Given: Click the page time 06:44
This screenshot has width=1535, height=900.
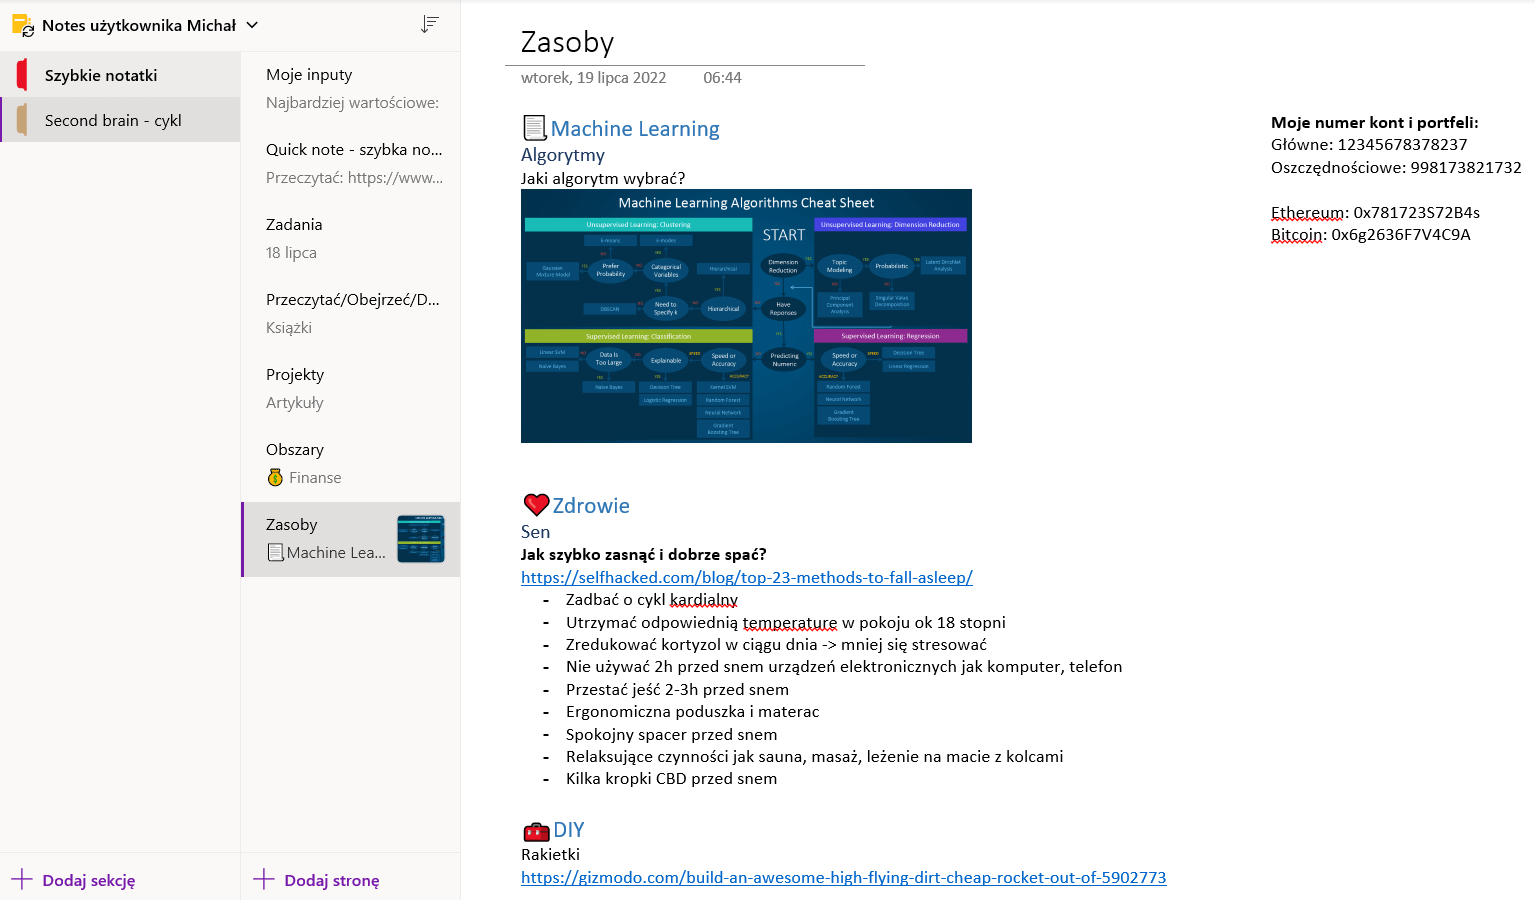Looking at the screenshot, I should pos(722,78).
